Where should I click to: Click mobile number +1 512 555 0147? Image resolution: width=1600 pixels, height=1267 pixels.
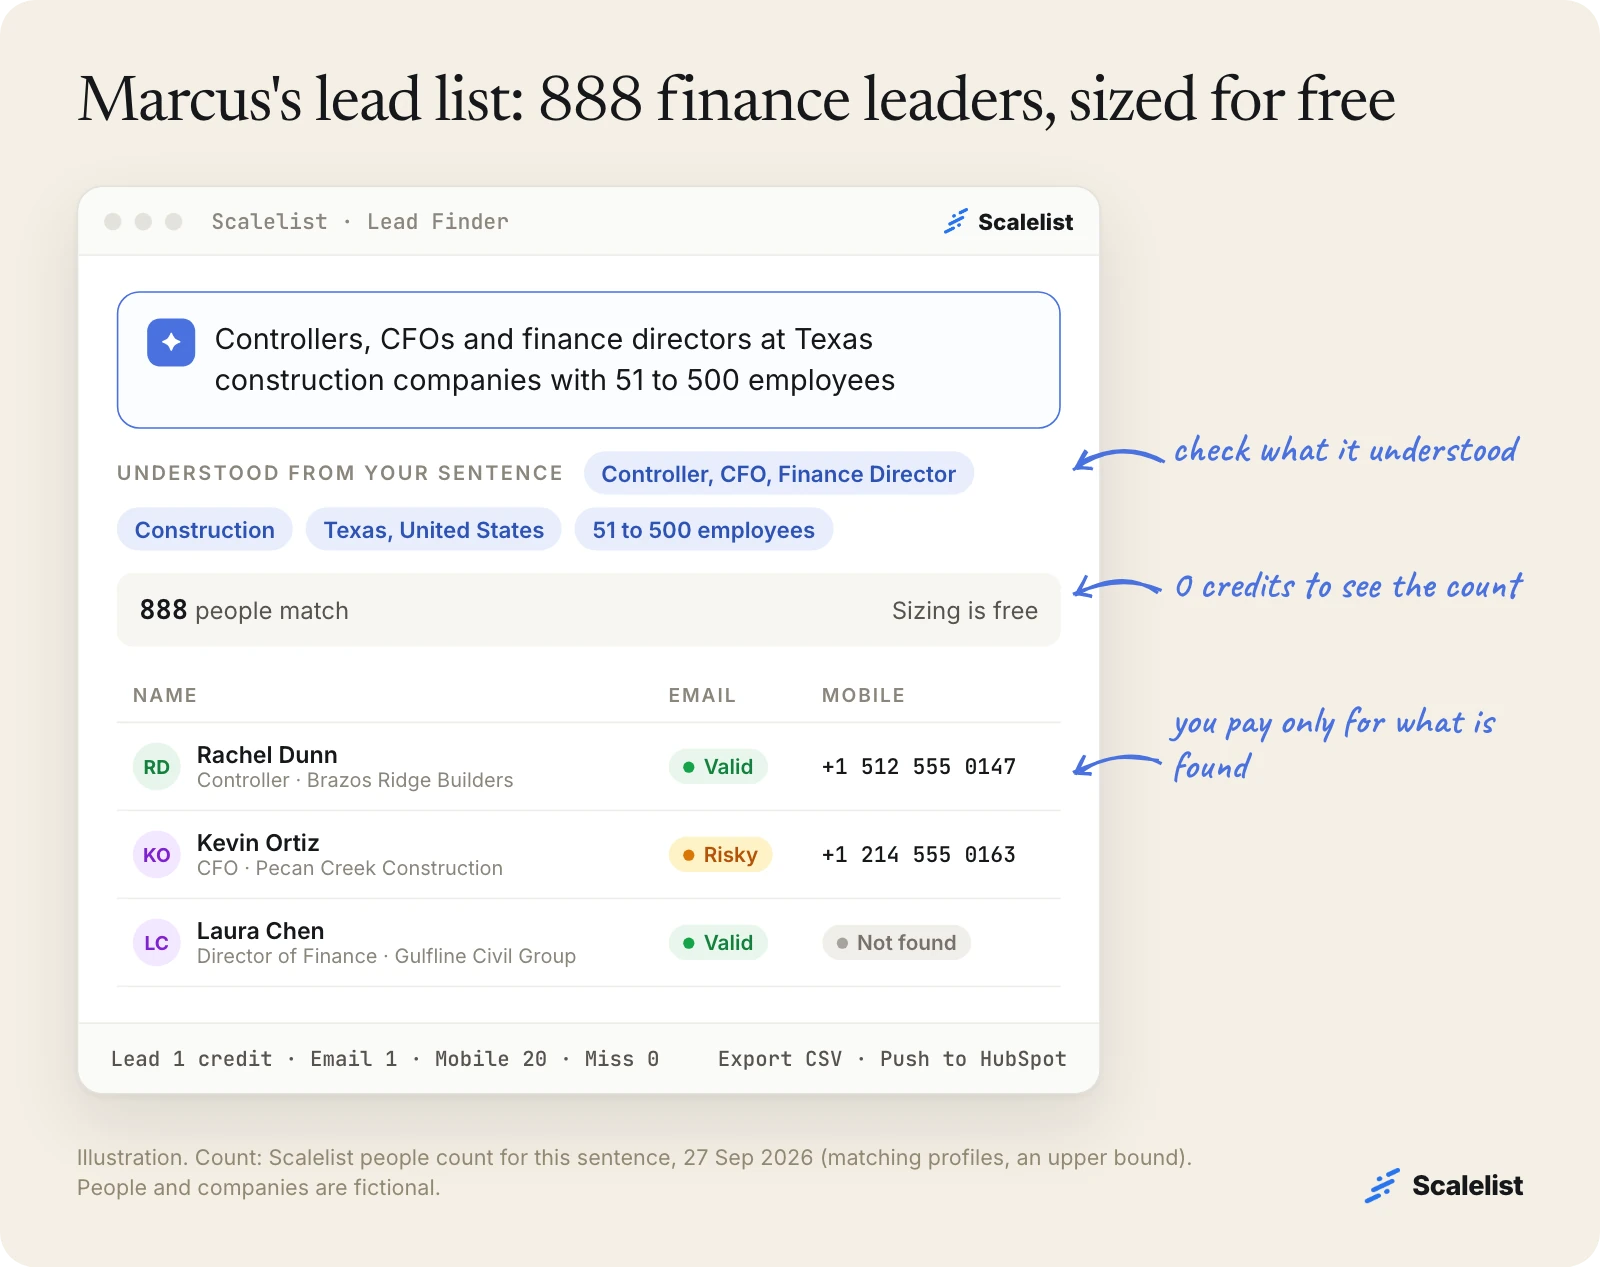click(918, 767)
